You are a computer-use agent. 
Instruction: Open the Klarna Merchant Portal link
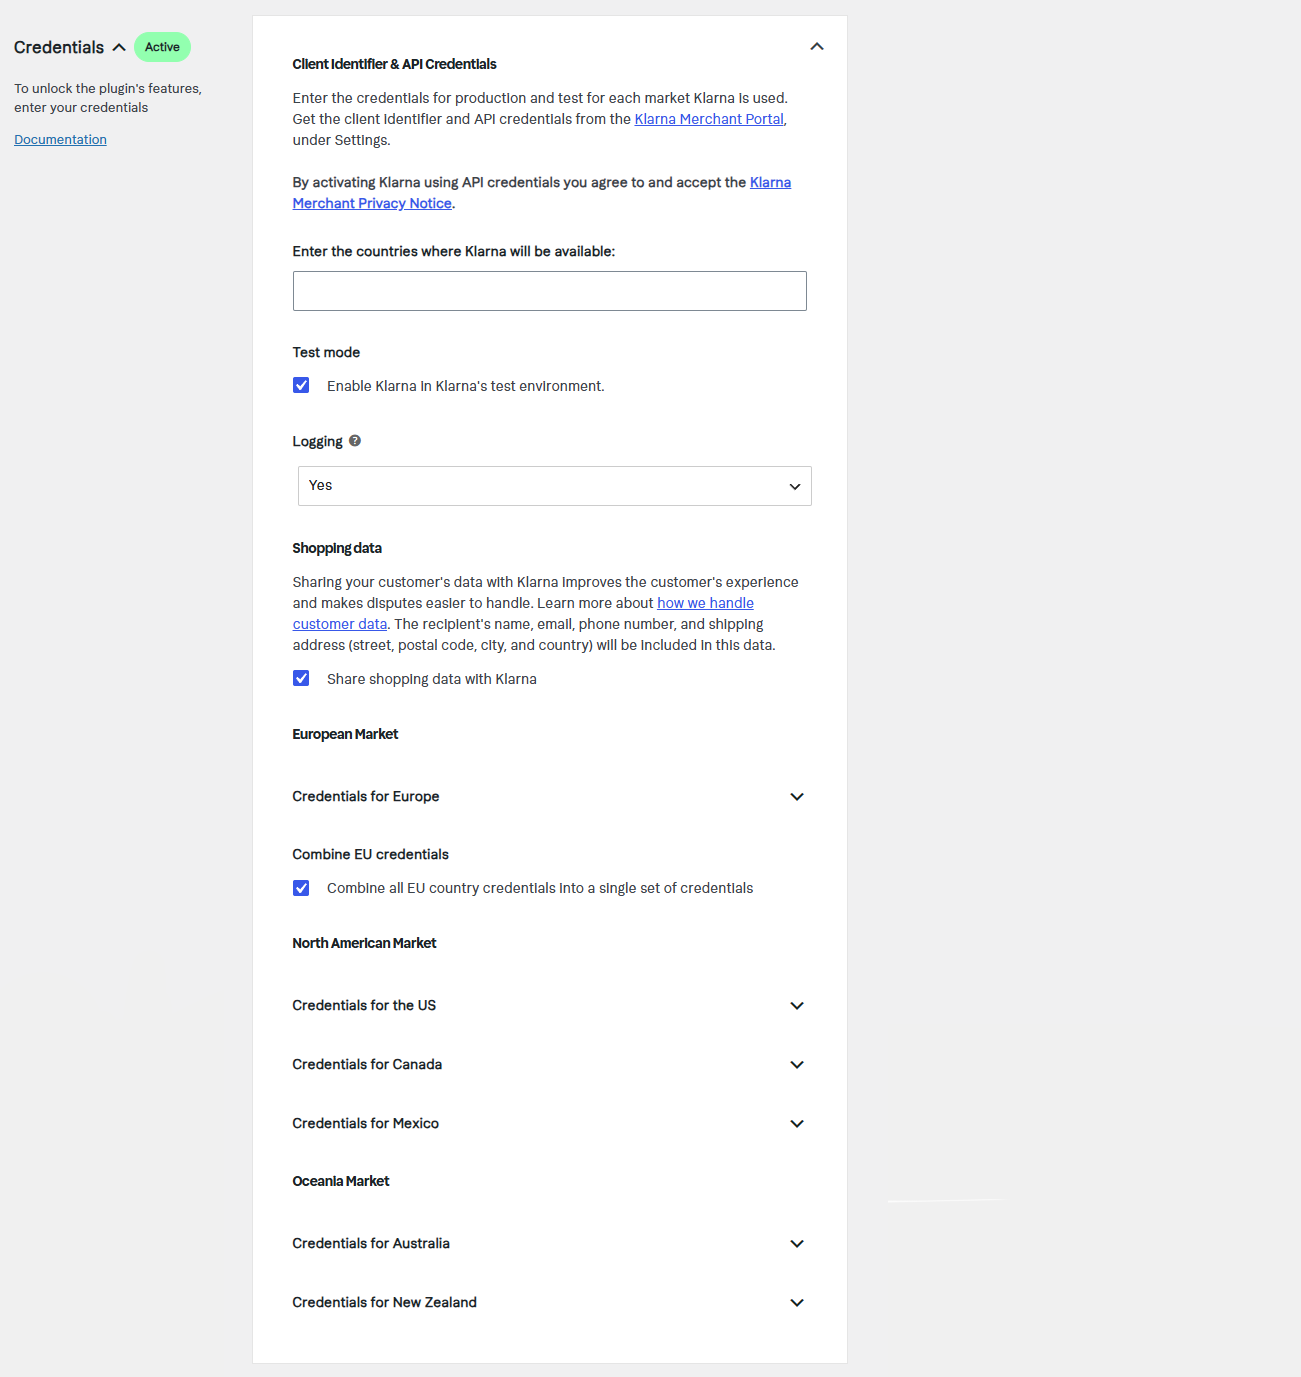[709, 119]
